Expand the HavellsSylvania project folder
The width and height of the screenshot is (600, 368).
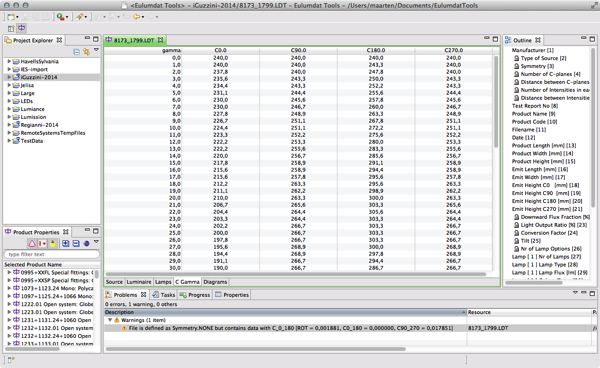coord(9,61)
